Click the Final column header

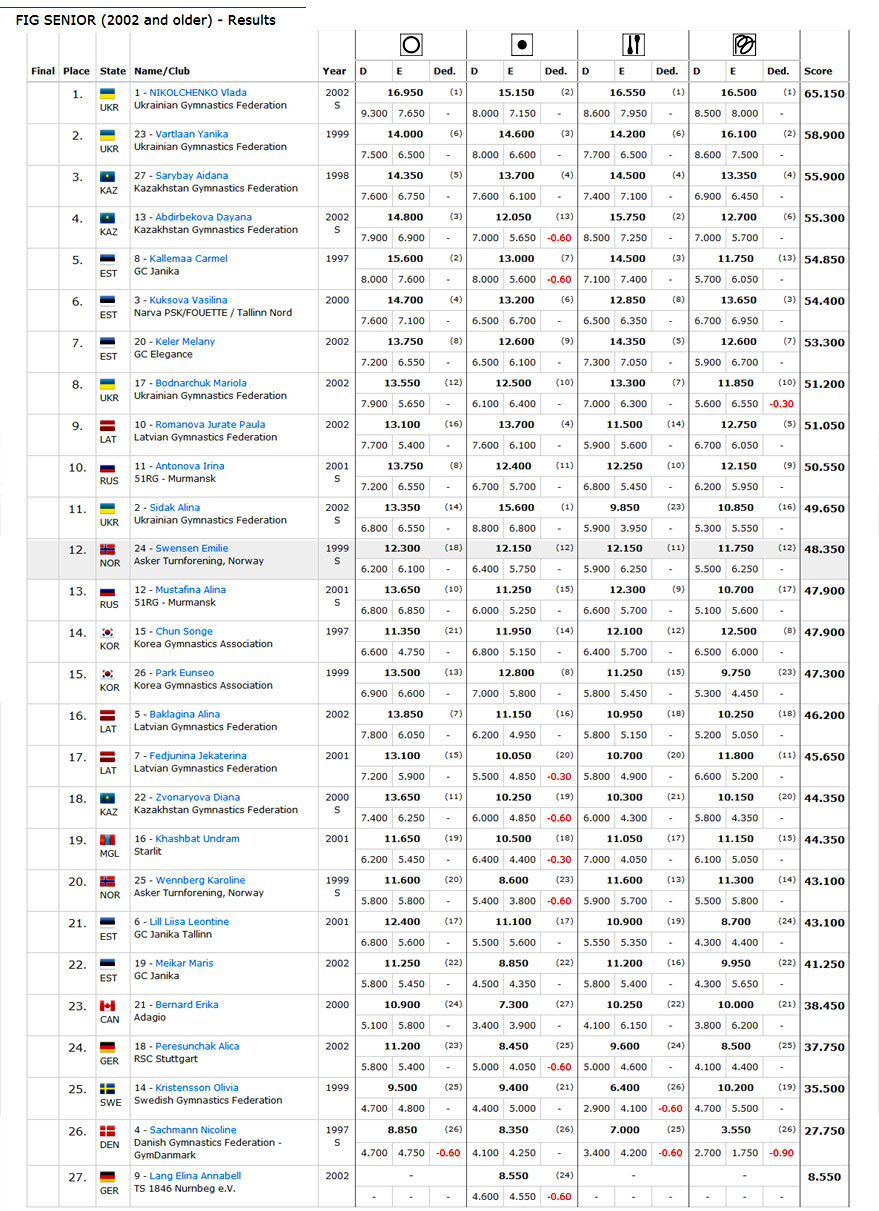pyautogui.click(x=43, y=71)
